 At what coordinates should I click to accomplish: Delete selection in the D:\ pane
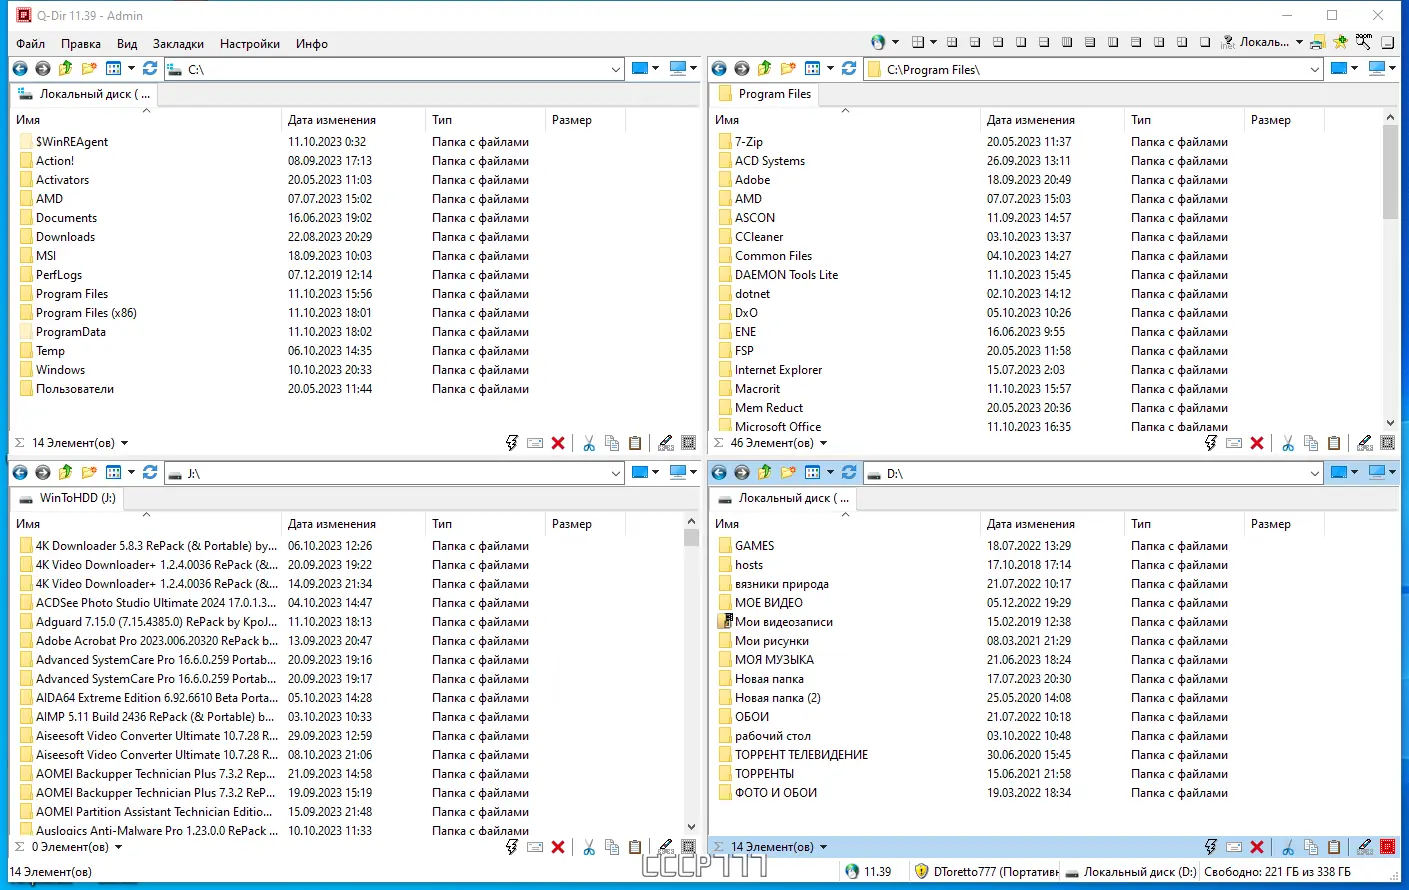coord(1257,847)
